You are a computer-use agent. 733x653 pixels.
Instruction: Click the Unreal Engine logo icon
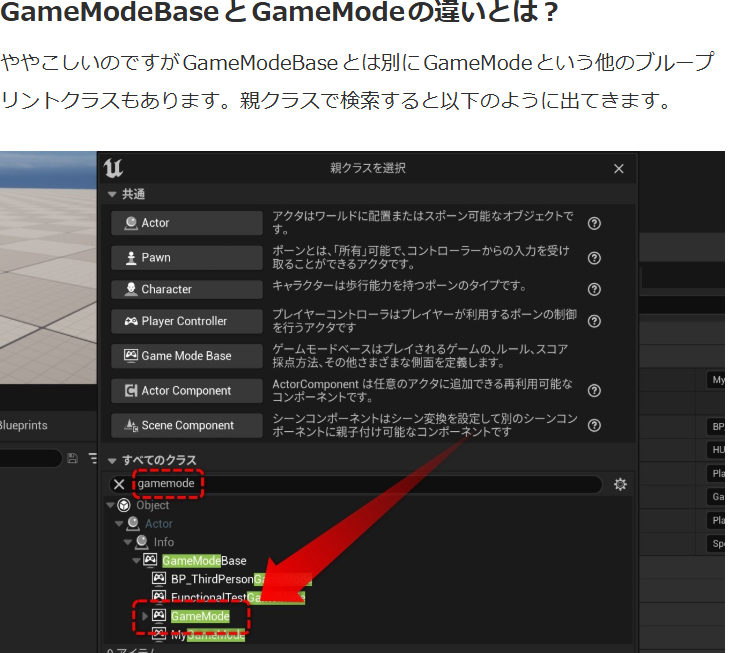point(113,168)
